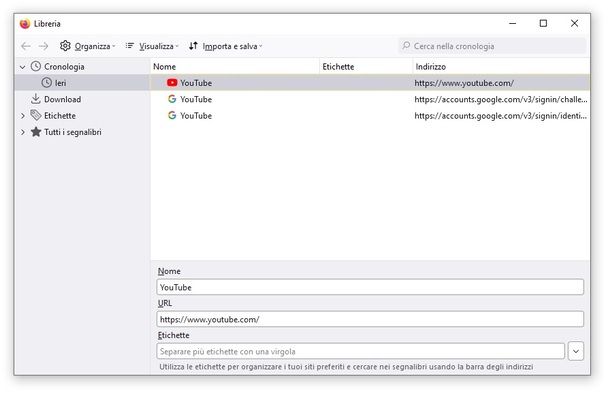
Task: Collapse the Cronologia tree node
Action: click(x=23, y=67)
